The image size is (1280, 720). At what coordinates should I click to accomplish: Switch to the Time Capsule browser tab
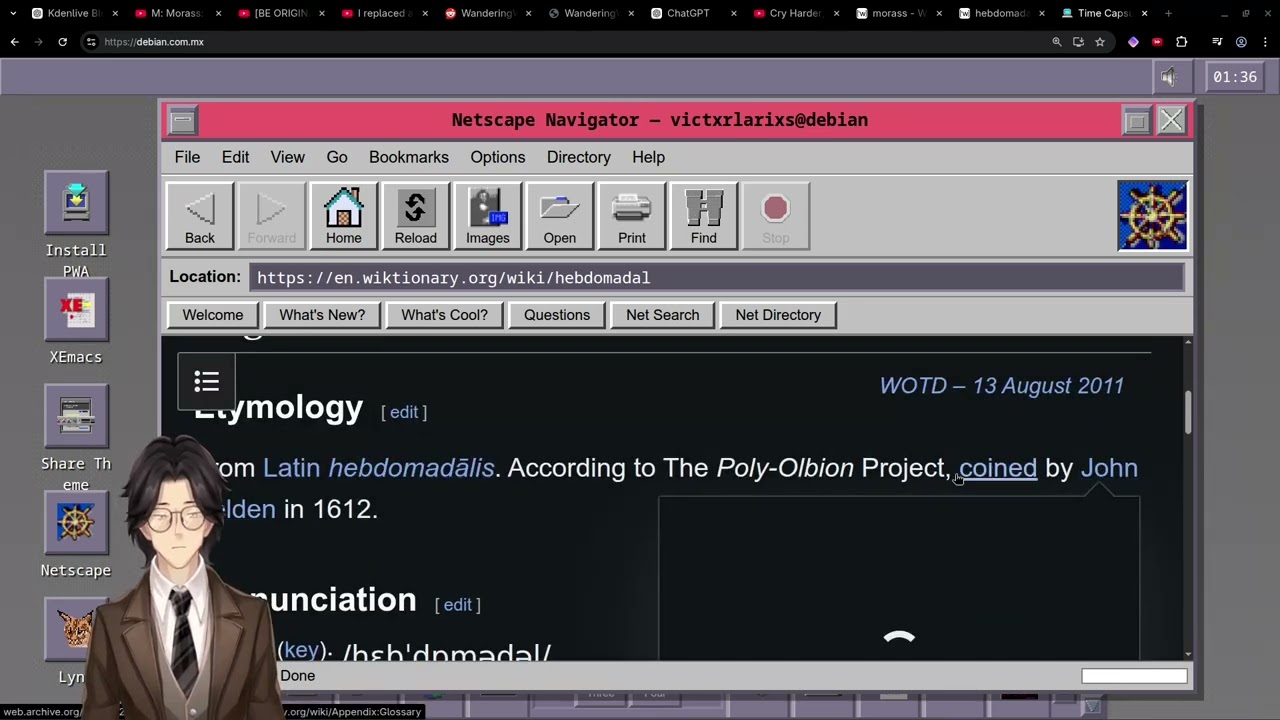1103,13
